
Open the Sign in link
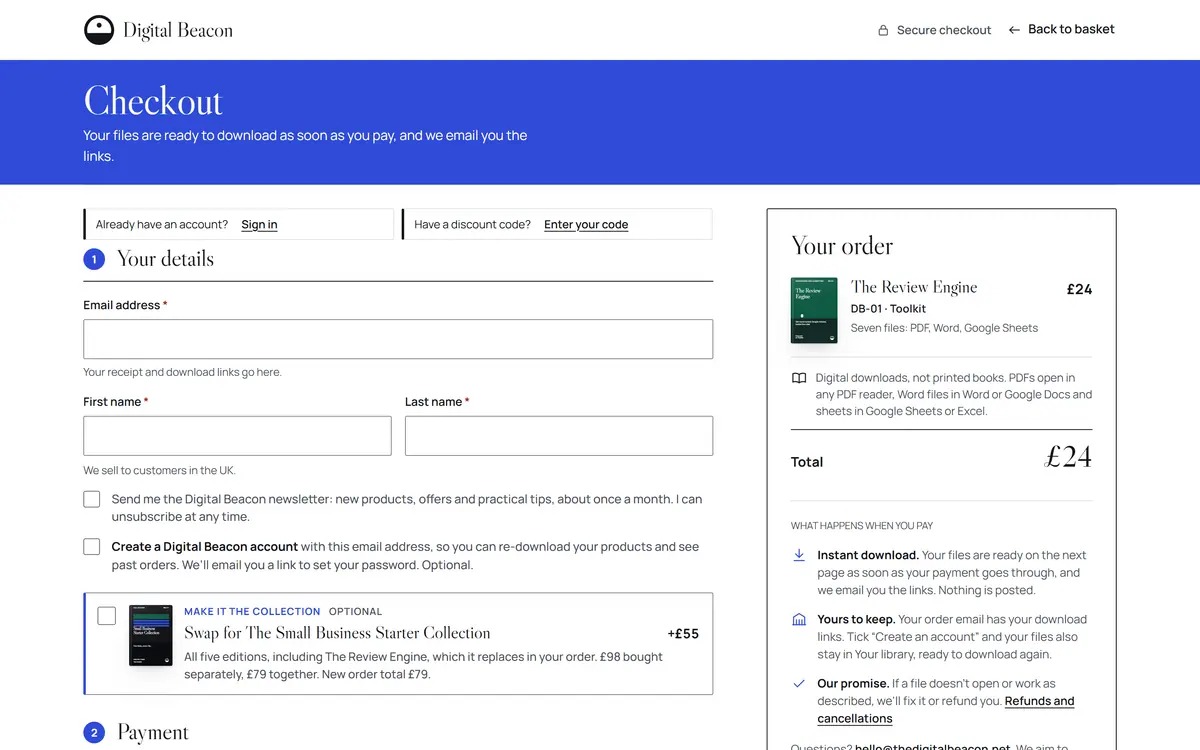pos(259,225)
